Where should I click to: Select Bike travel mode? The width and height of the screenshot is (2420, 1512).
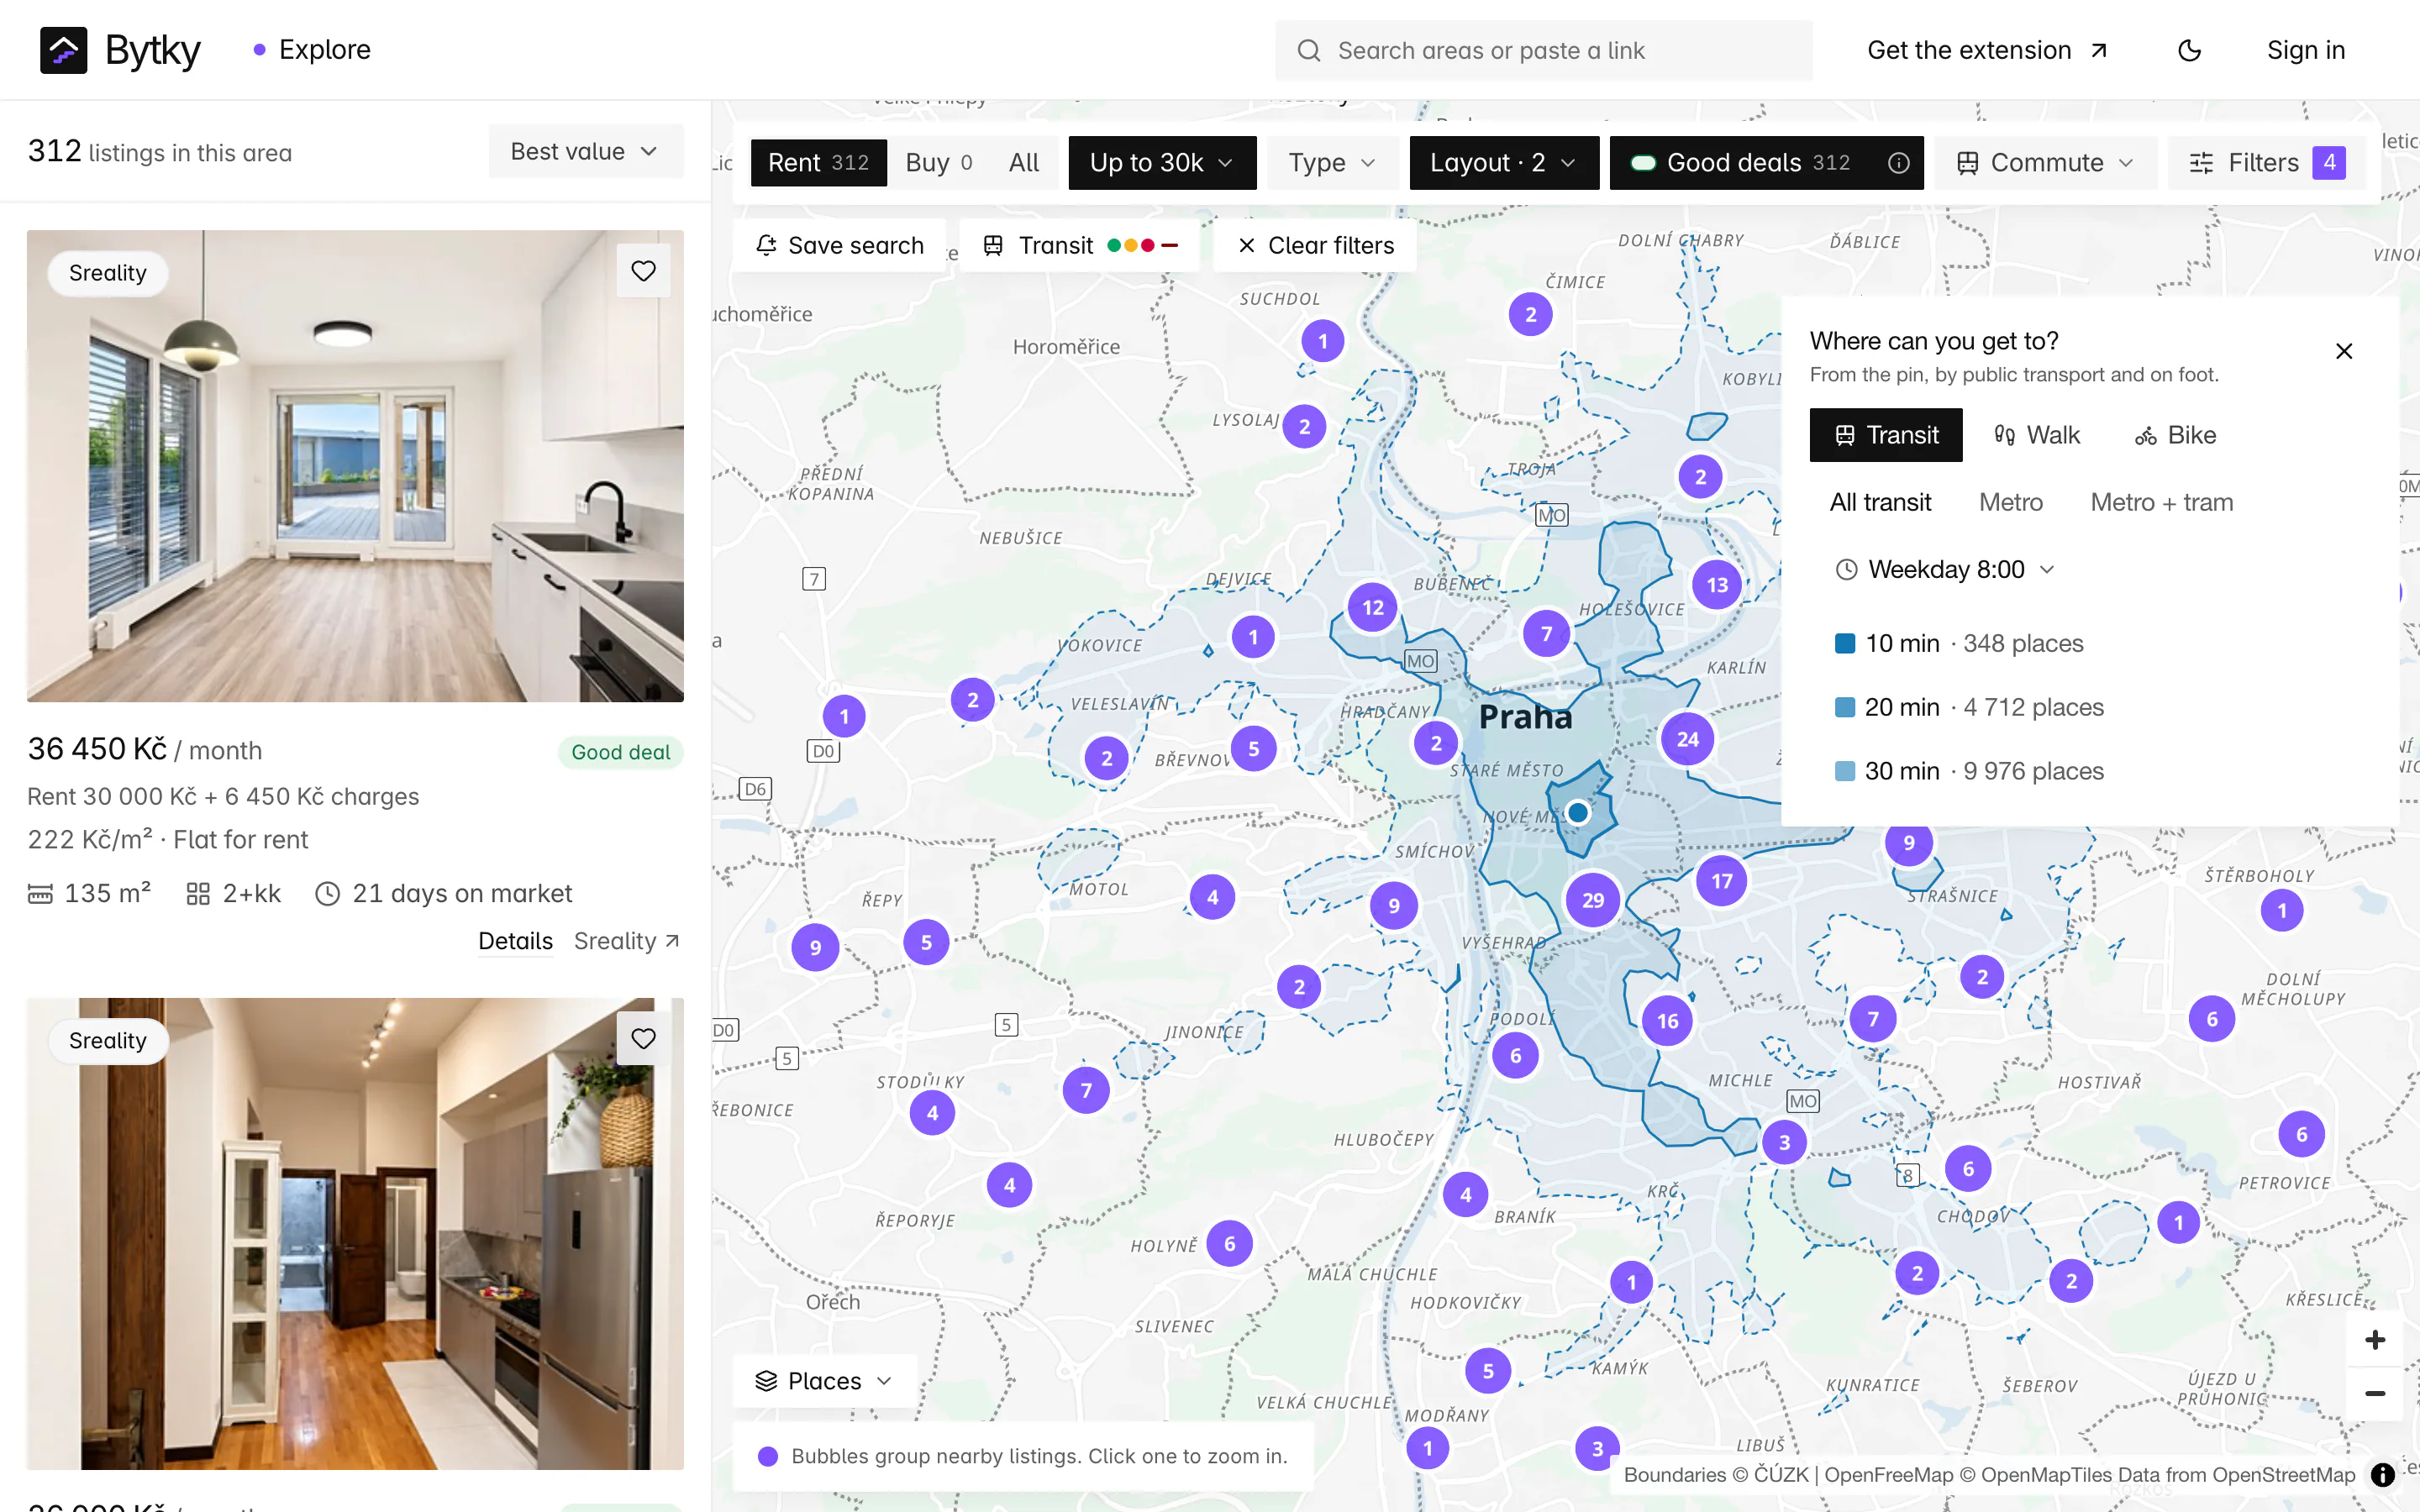tap(2176, 435)
